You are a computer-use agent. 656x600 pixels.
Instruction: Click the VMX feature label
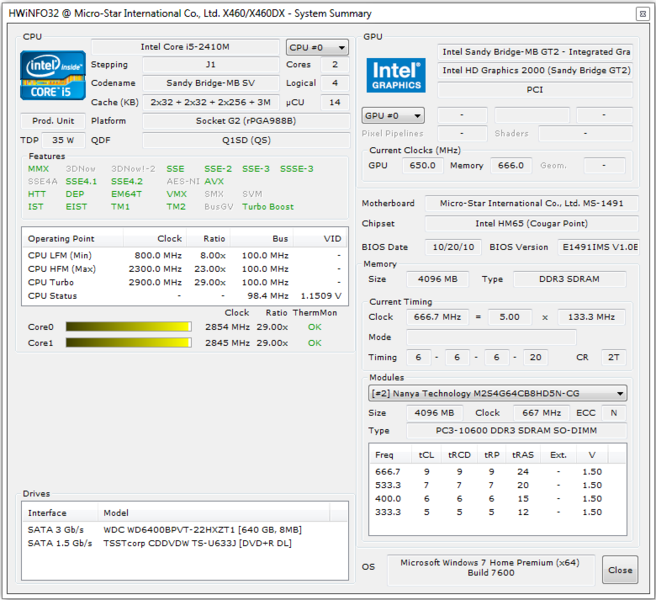[177, 194]
